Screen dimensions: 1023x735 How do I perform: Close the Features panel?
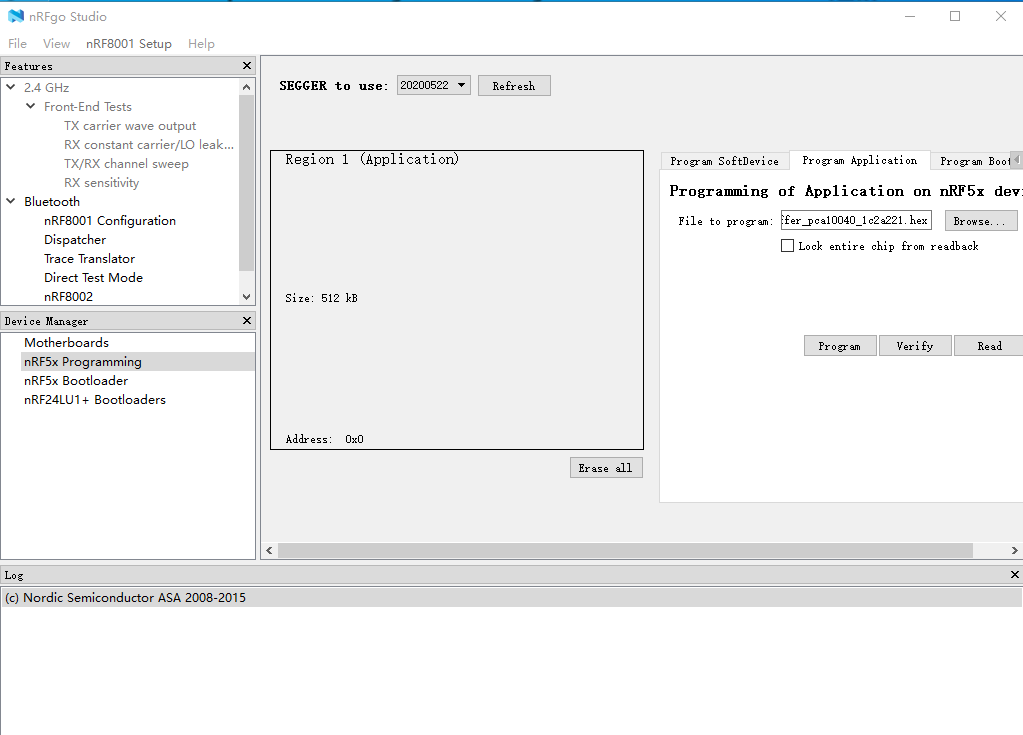tap(247, 66)
